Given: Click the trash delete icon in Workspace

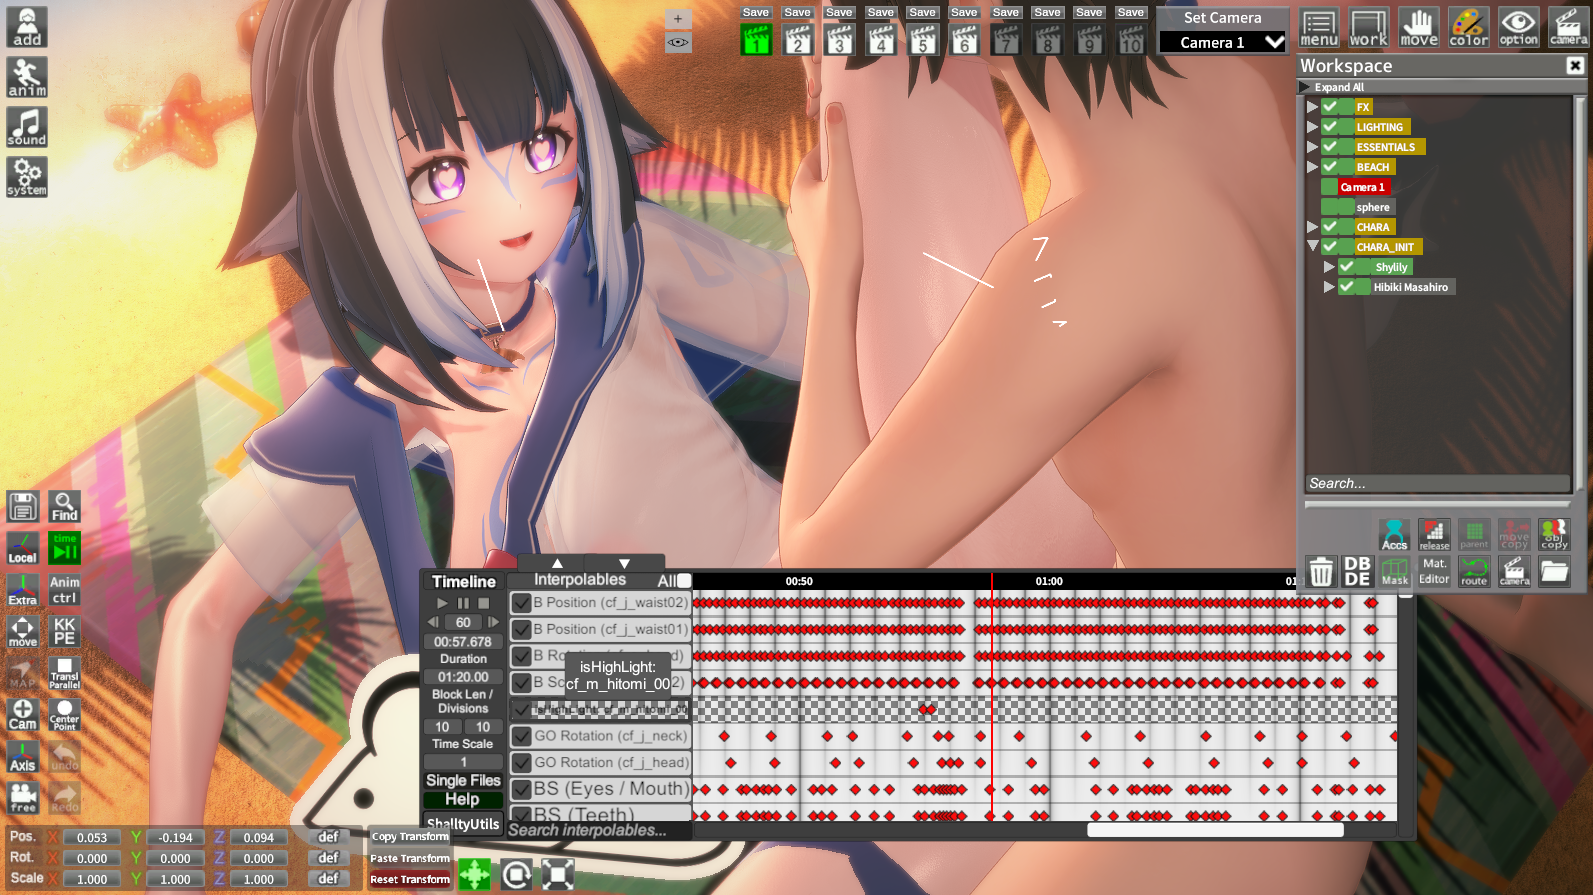Looking at the screenshot, I should 1321,572.
